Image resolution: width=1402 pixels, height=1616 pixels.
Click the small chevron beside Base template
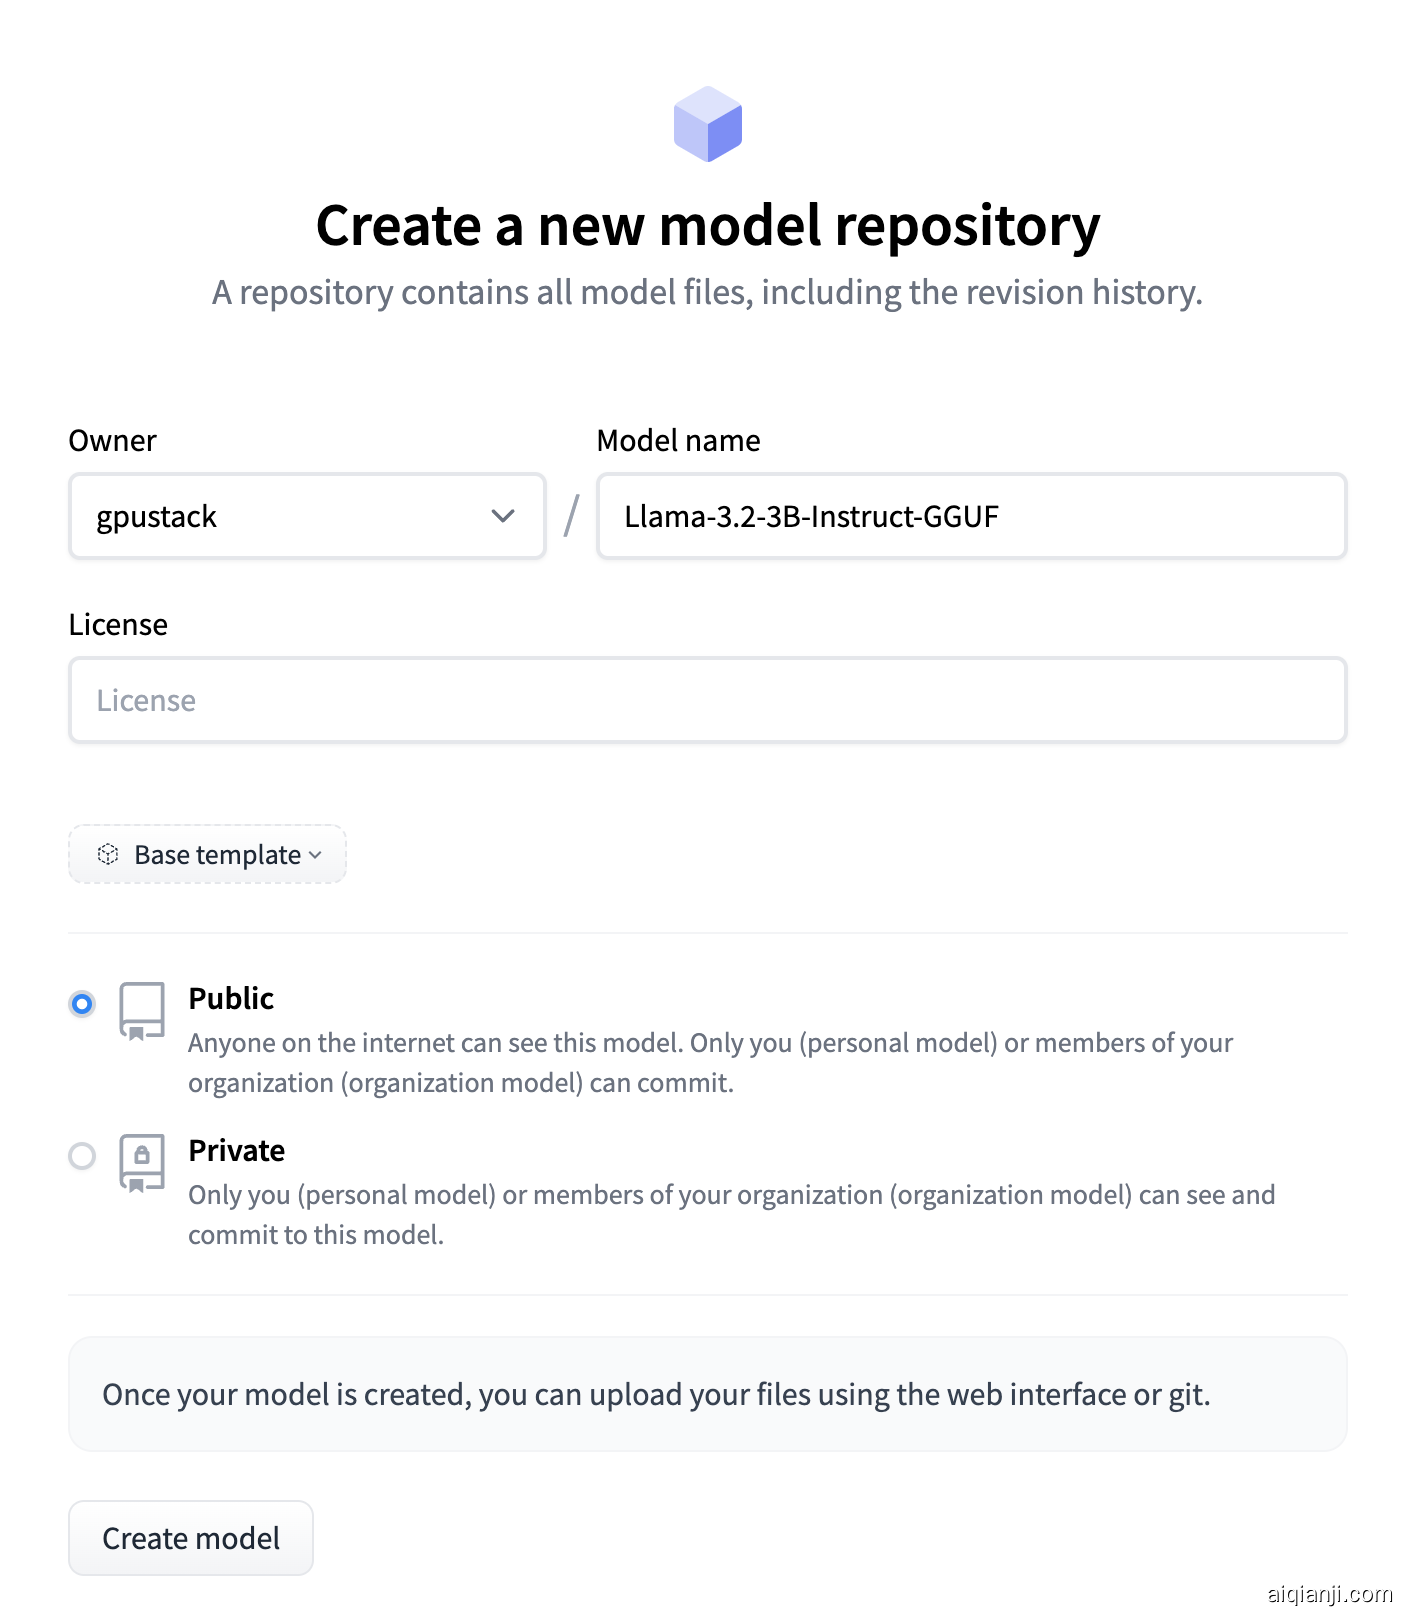[x=316, y=855]
